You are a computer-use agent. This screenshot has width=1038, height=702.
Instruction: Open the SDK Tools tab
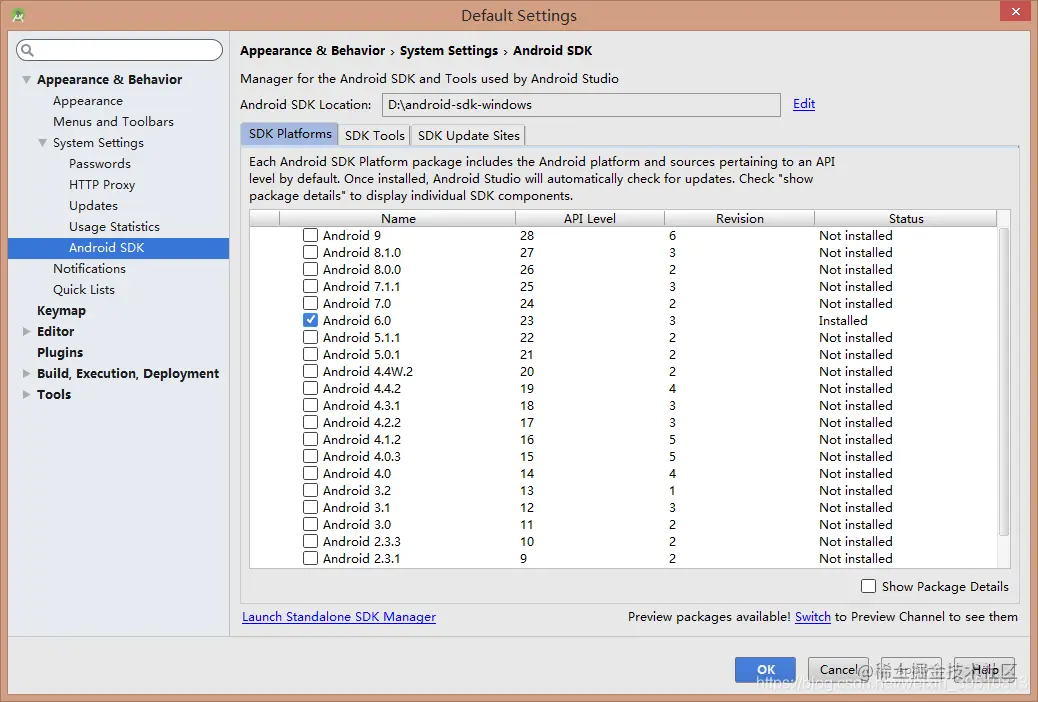pos(375,135)
